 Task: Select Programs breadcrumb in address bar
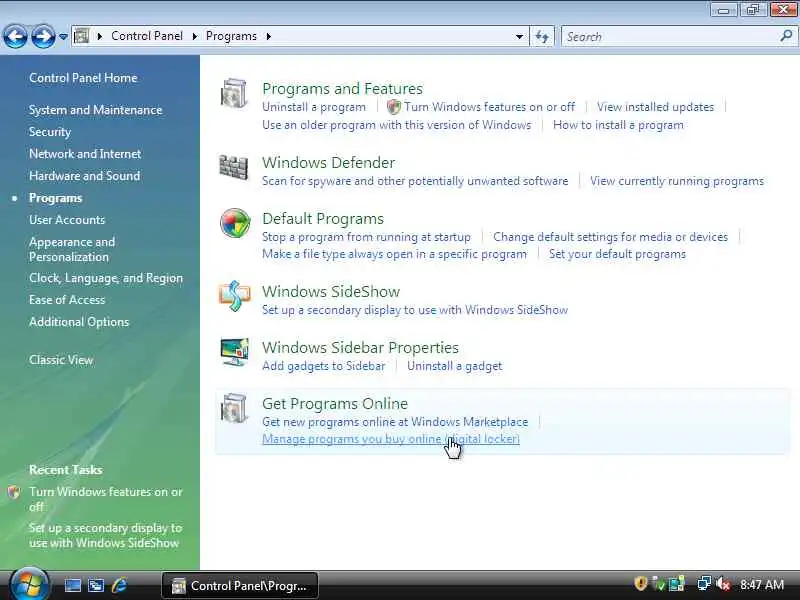click(231, 36)
